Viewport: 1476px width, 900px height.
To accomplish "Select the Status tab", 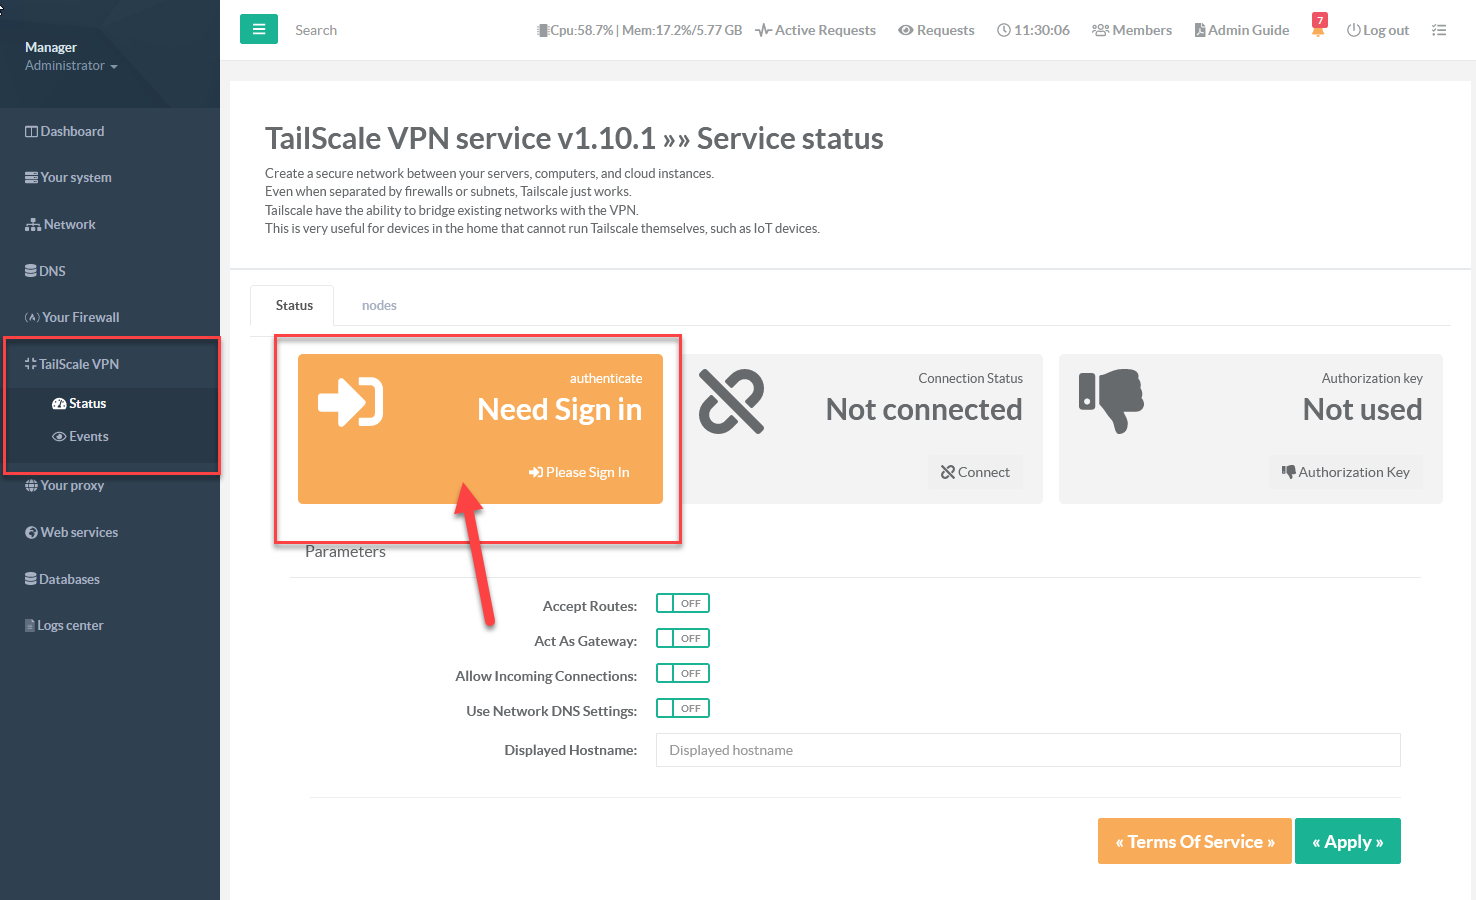I will (x=292, y=305).
